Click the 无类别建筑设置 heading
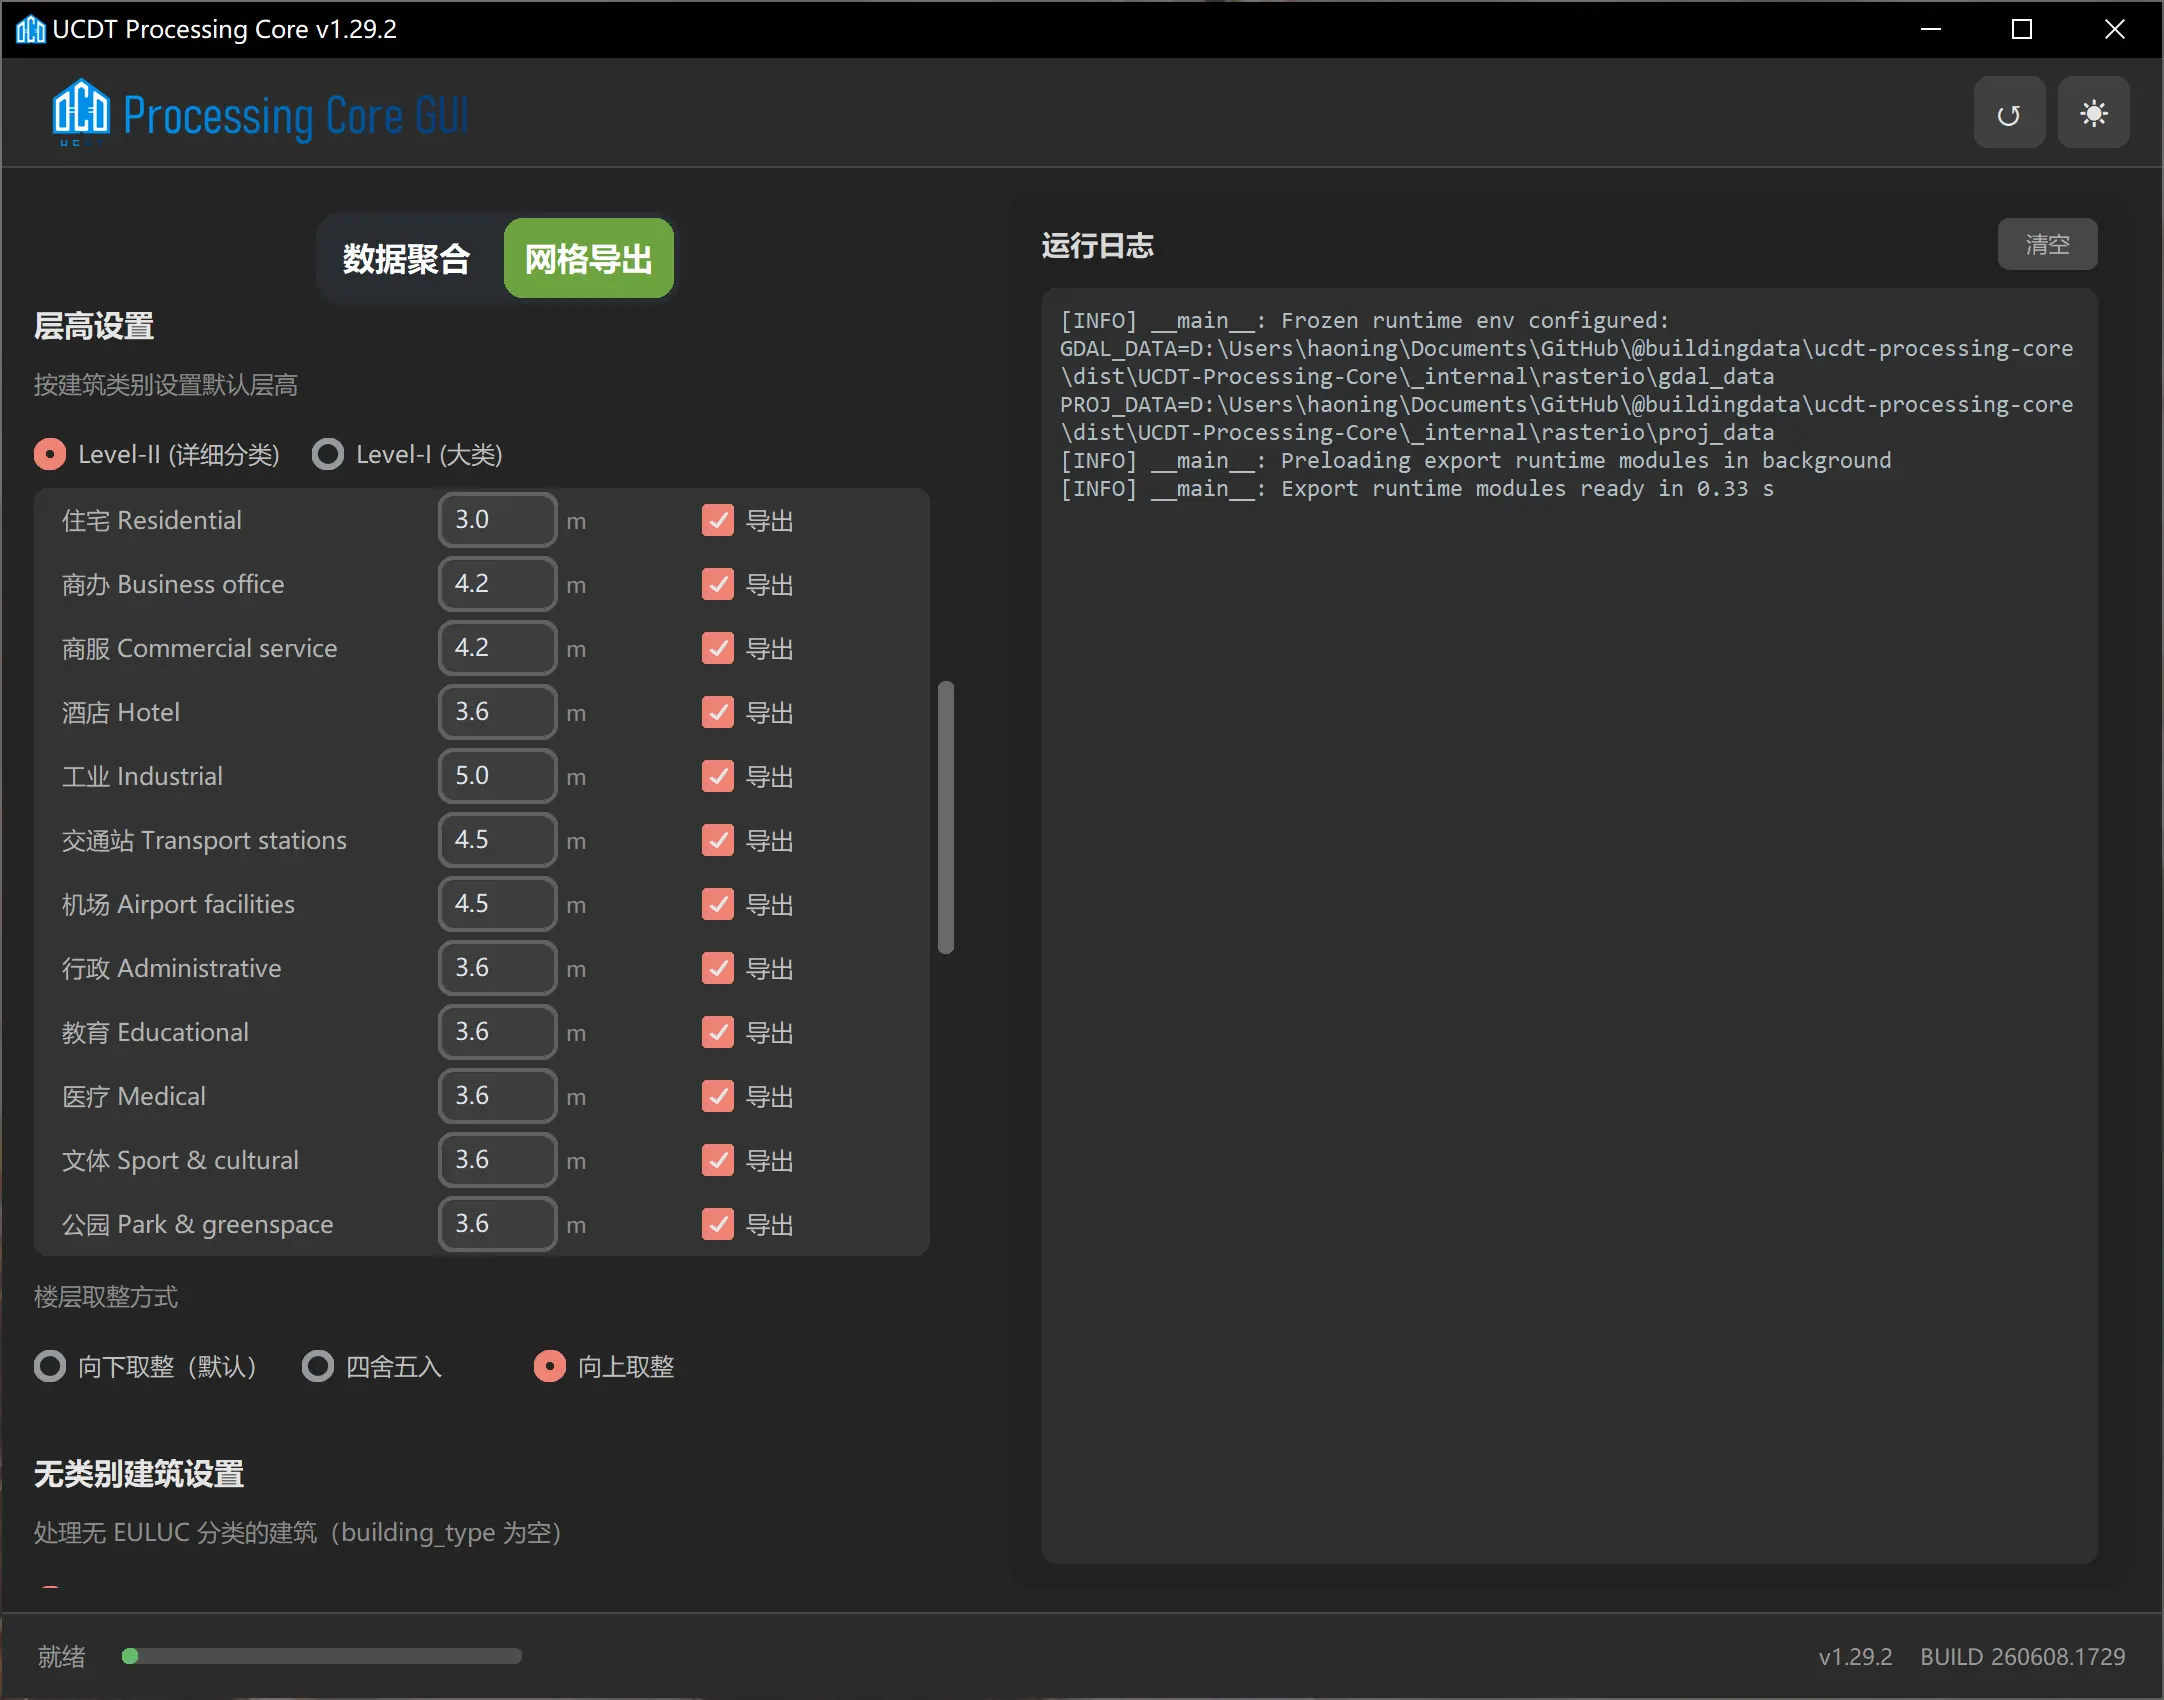This screenshot has height=1700, width=2164. click(x=139, y=1475)
